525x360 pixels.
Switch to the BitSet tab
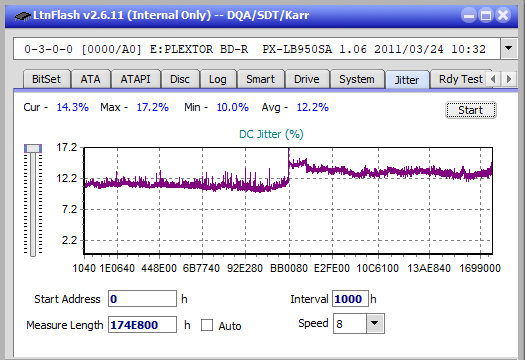coord(46,79)
